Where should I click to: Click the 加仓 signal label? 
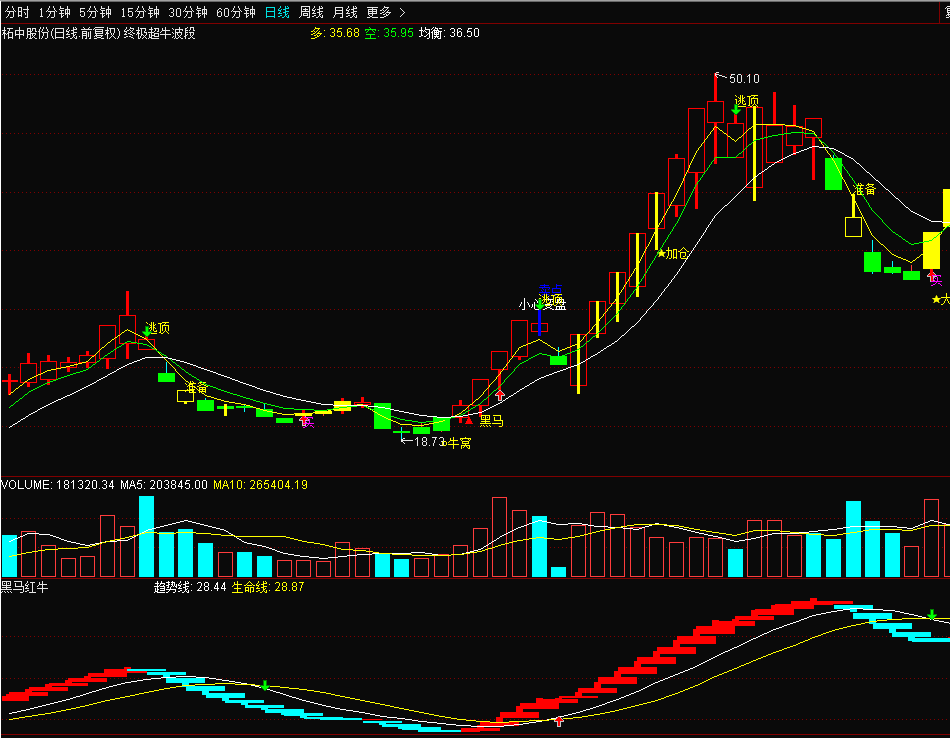tap(677, 253)
